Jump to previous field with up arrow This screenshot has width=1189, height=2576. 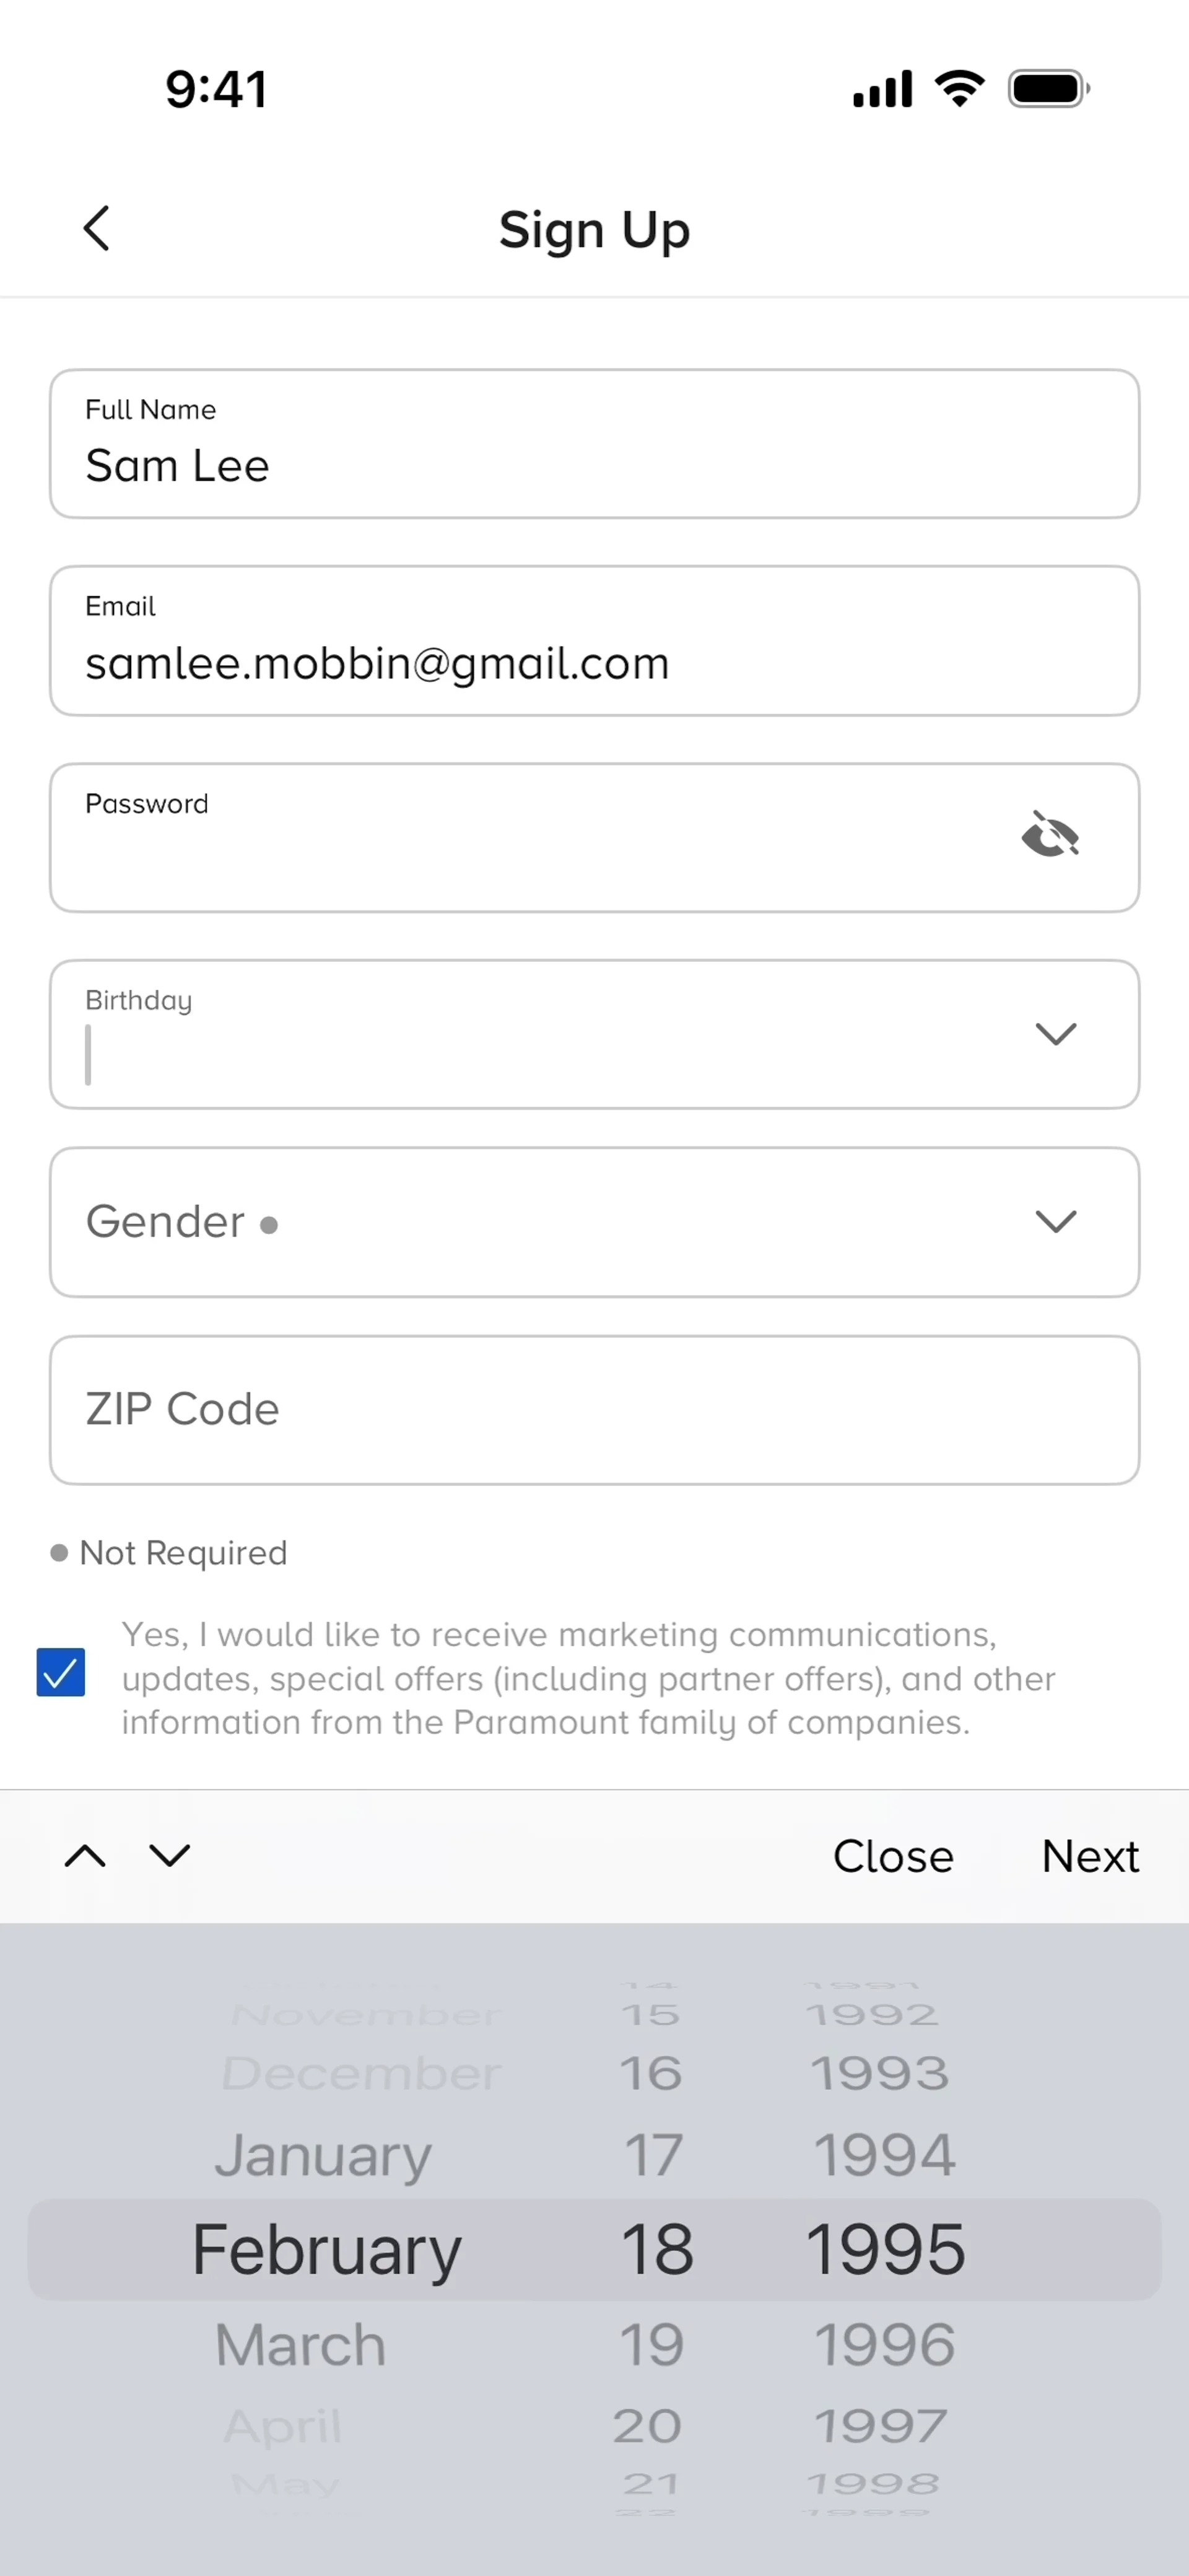[x=85, y=1856]
